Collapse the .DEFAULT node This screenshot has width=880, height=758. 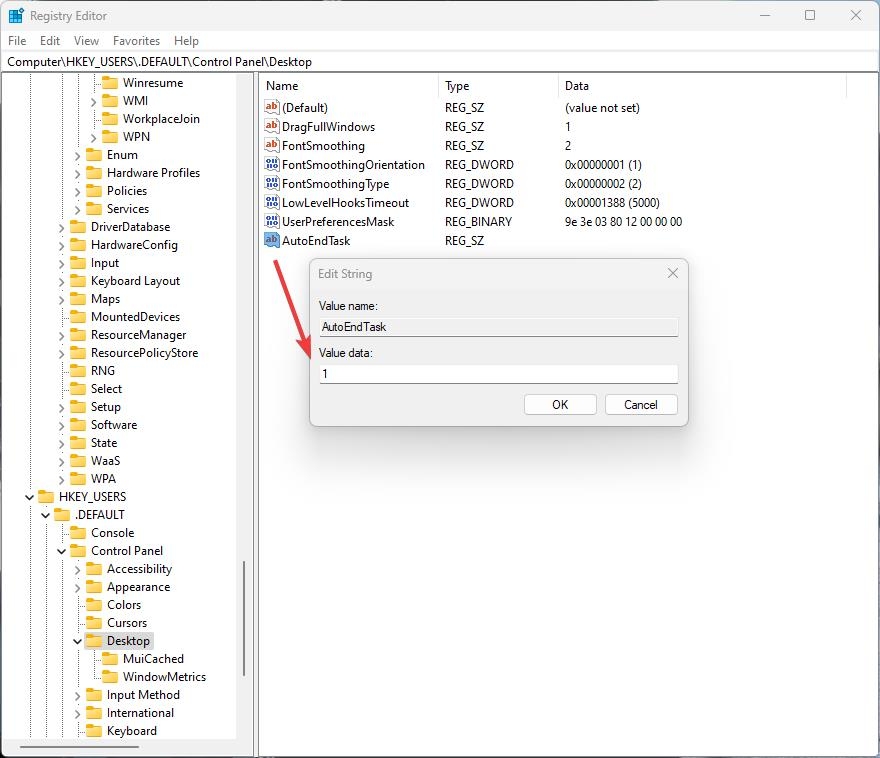tap(45, 515)
